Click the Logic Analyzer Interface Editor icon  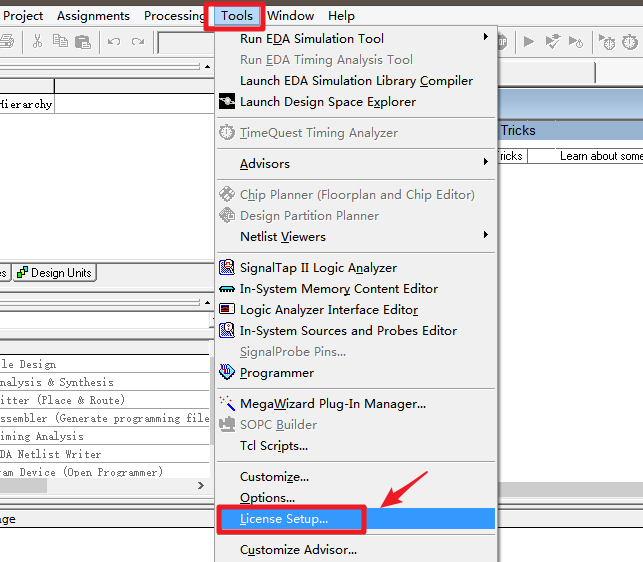(227, 308)
